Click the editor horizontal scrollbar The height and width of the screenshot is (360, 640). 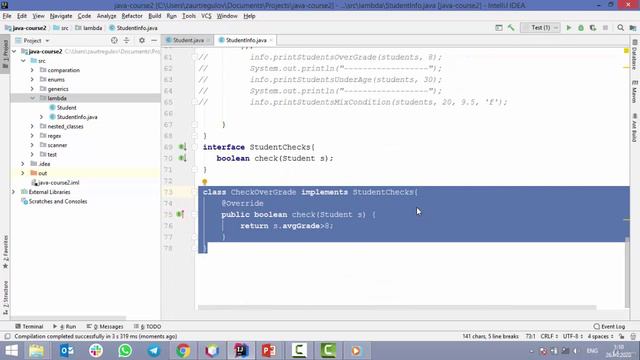pyautogui.click(x=397, y=307)
